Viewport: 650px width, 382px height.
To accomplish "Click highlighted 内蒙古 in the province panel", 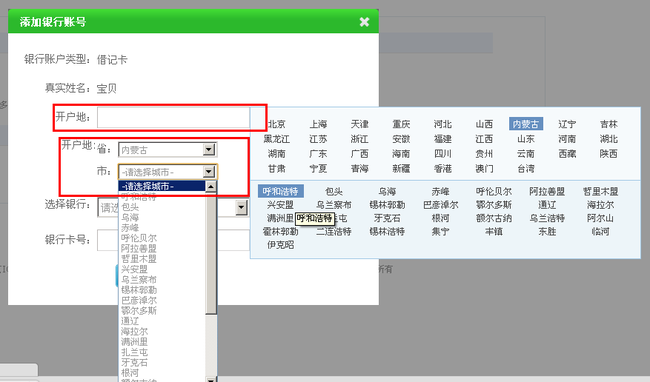I will [526, 124].
